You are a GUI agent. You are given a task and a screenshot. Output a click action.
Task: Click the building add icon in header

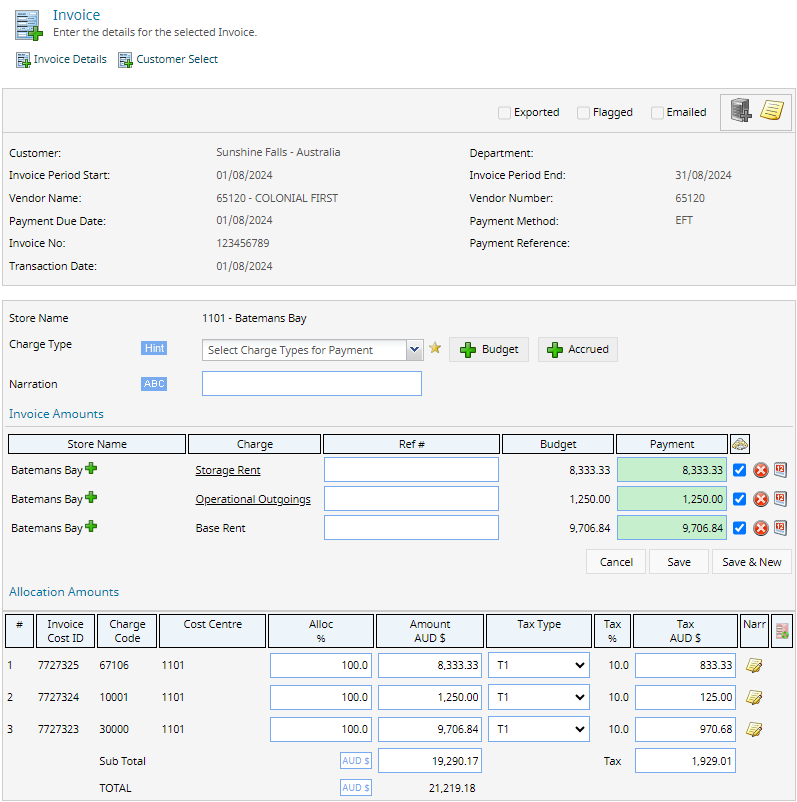tap(740, 110)
